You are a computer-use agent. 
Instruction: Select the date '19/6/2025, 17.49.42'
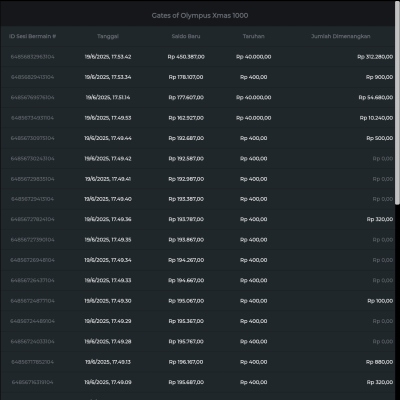pyautogui.click(x=108, y=159)
